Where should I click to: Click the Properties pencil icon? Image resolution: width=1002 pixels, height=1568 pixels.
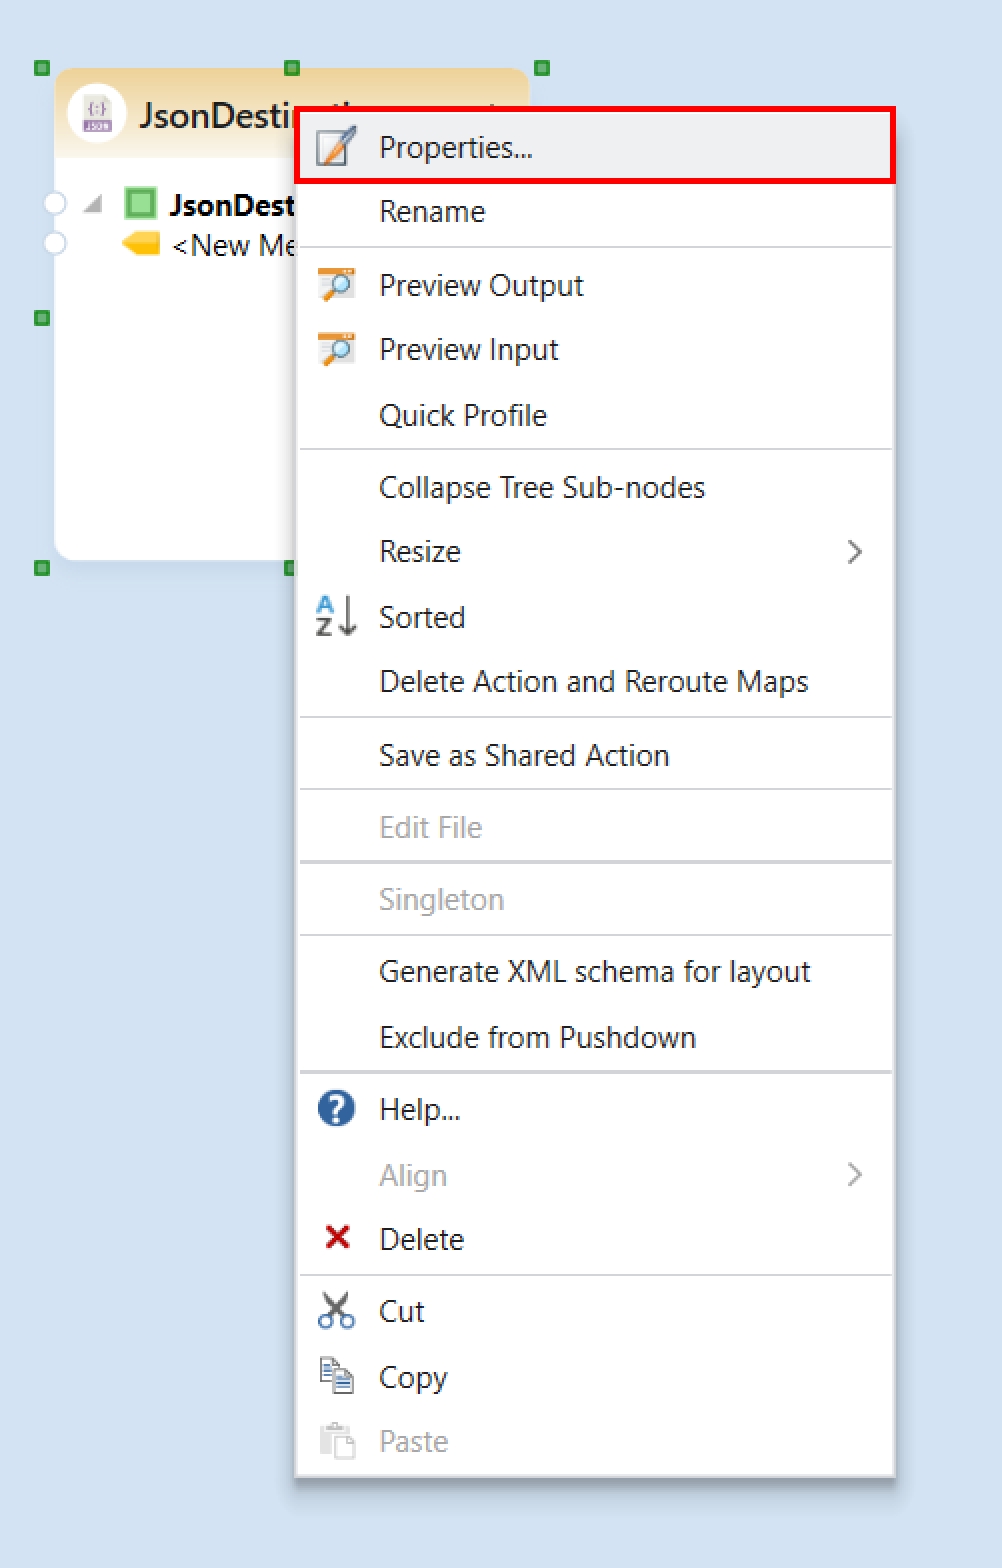pos(336,147)
